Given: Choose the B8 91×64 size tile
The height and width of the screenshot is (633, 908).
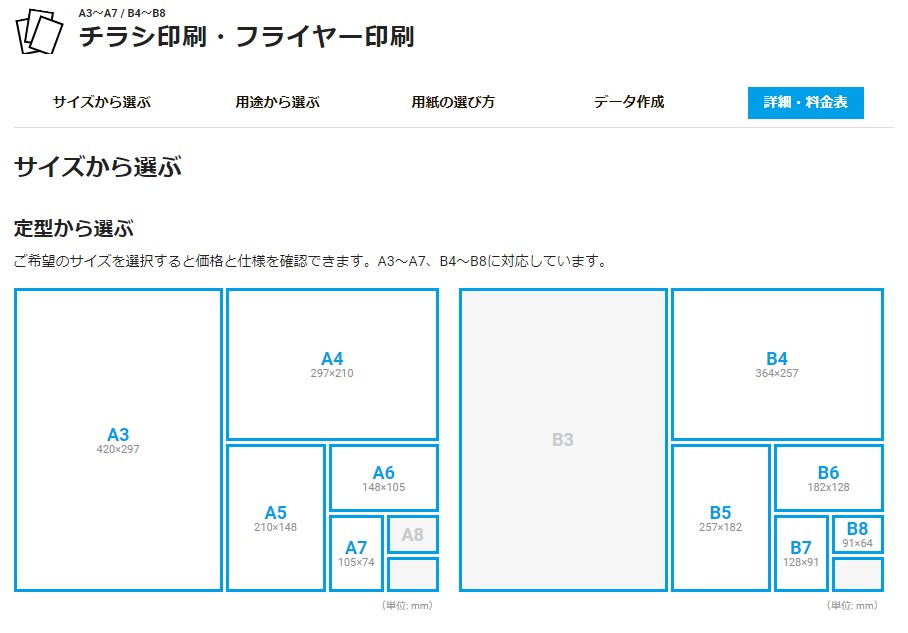Looking at the screenshot, I should tap(857, 534).
